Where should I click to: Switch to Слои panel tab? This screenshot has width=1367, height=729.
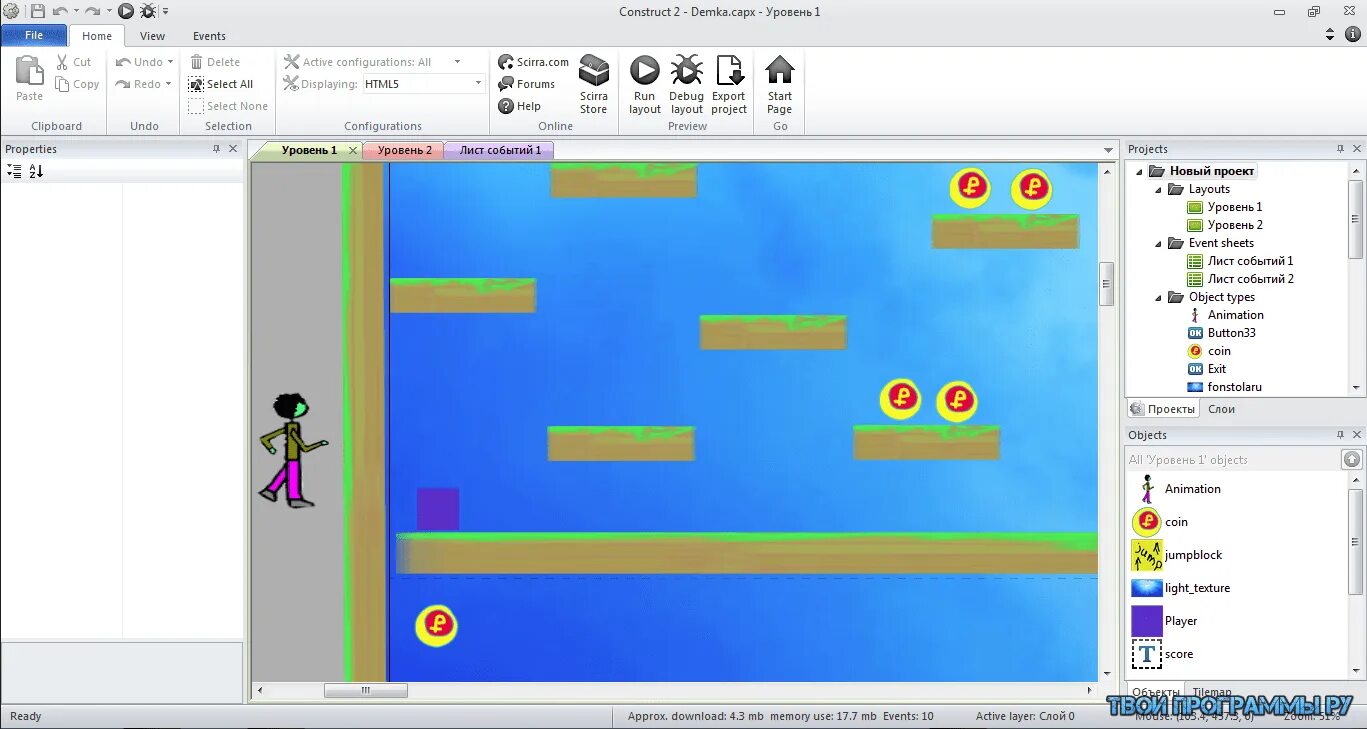pyautogui.click(x=1222, y=409)
